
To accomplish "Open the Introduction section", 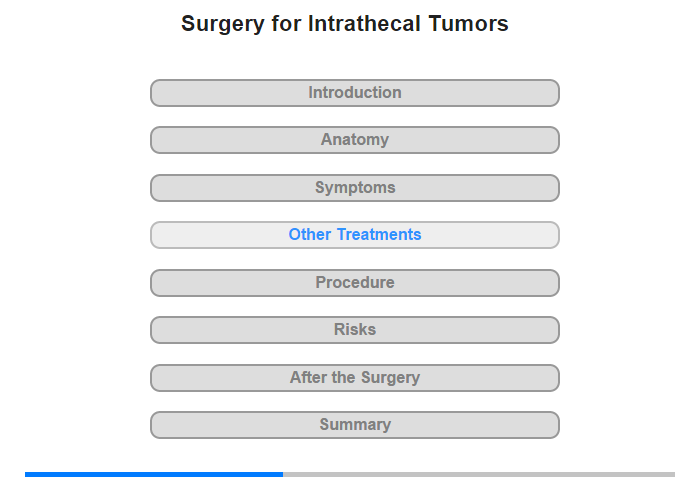I will [x=354, y=93].
